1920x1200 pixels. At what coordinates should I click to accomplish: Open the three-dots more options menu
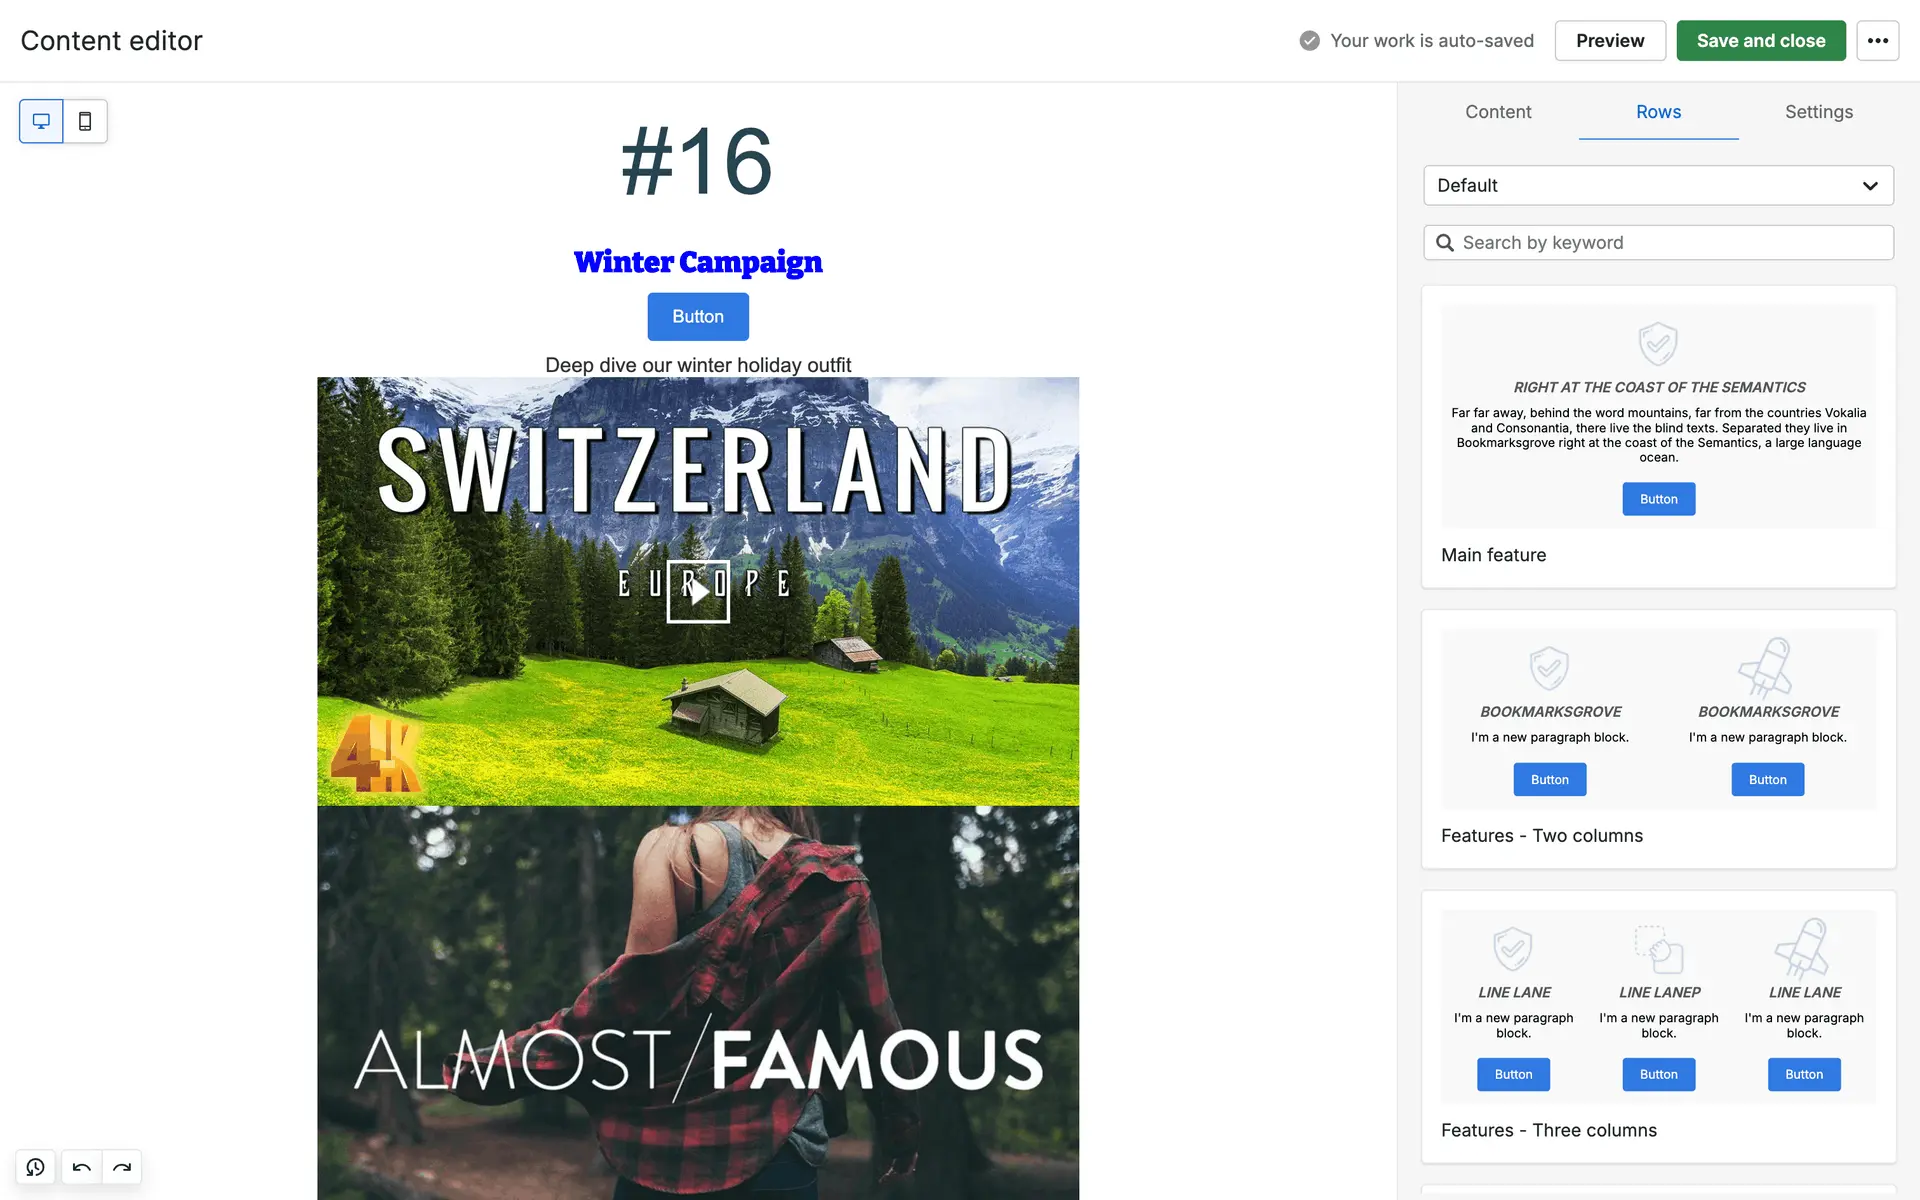(x=1877, y=41)
